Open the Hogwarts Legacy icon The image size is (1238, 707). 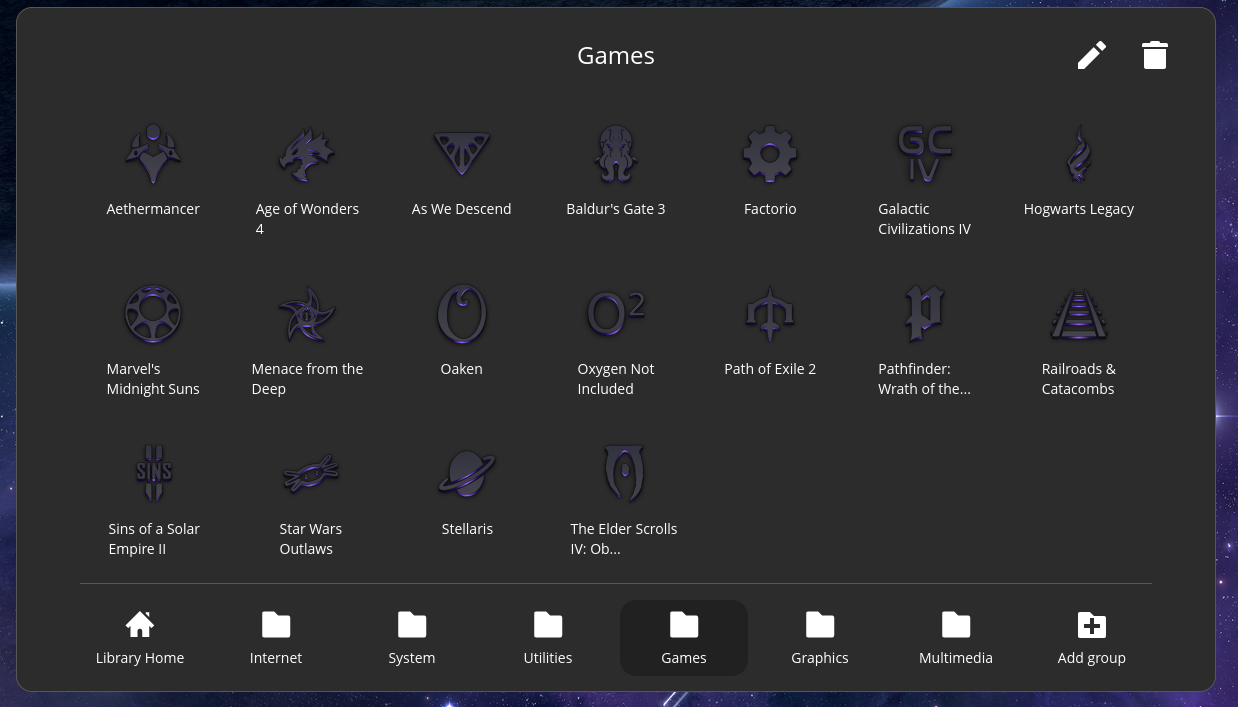click(1078, 155)
